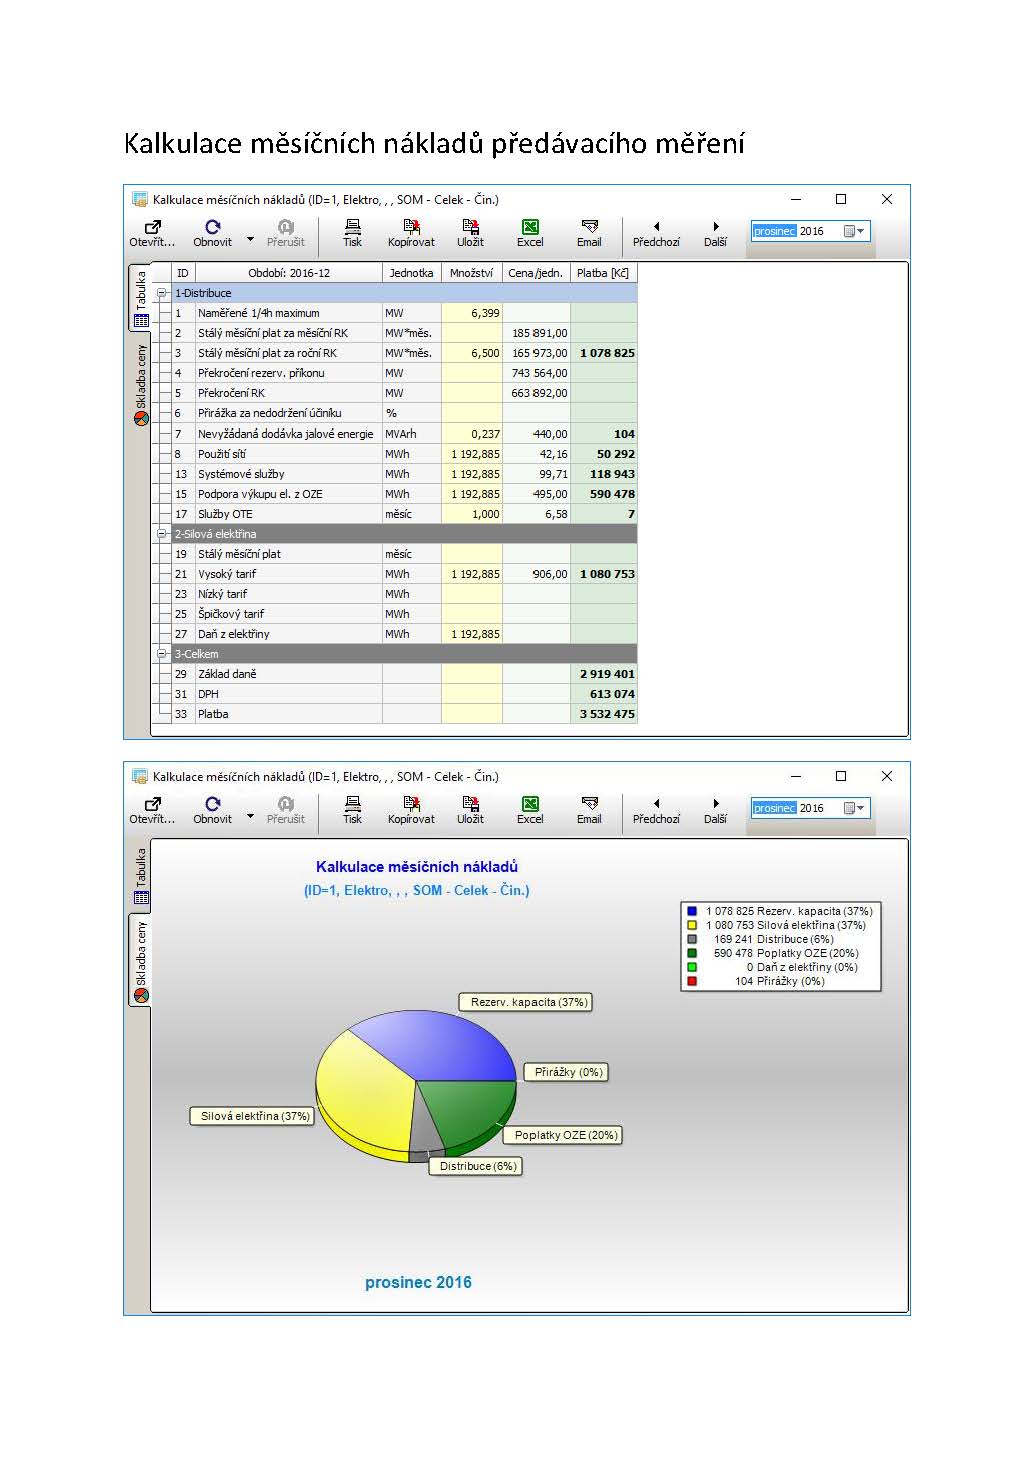Click Přirážky (0%) pie label
The image size is (1034, 1462).
(x=568, y=1072)
